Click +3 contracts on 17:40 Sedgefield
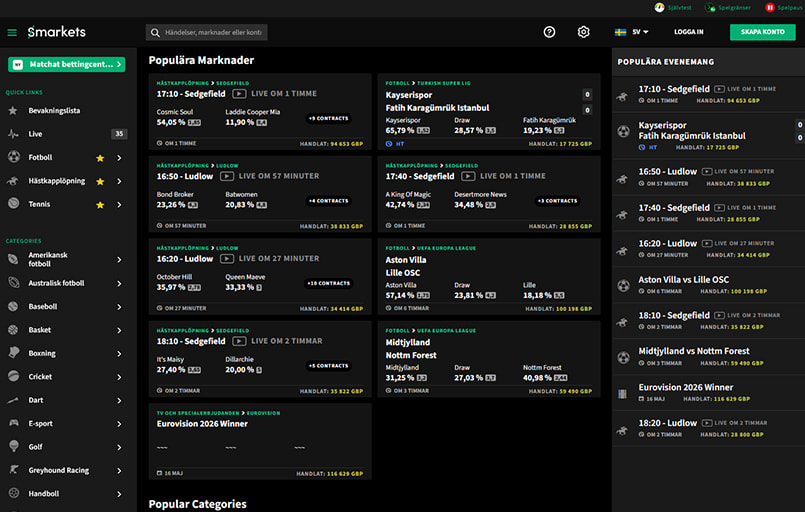 click(x=558, y=201)
